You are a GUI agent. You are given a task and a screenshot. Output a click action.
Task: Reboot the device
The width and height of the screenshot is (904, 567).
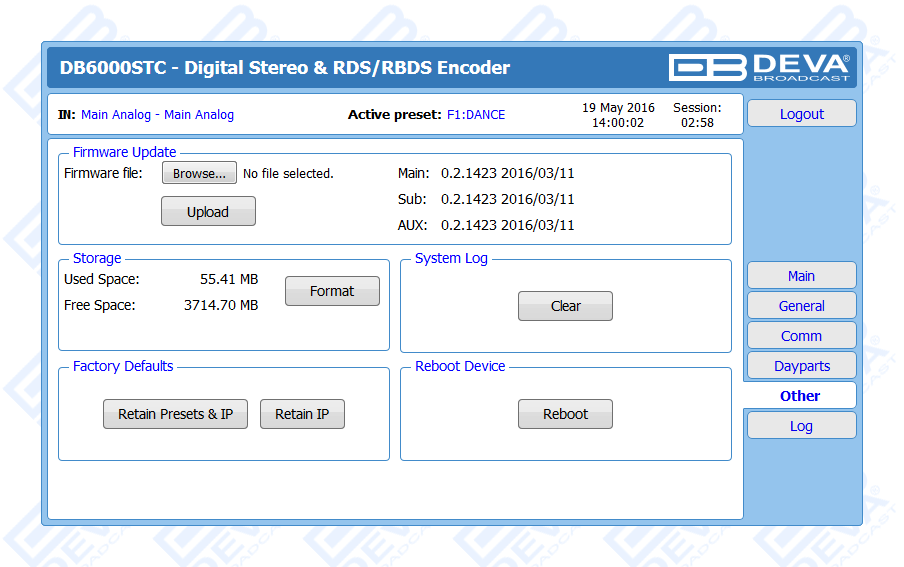[x=565, y=414]
